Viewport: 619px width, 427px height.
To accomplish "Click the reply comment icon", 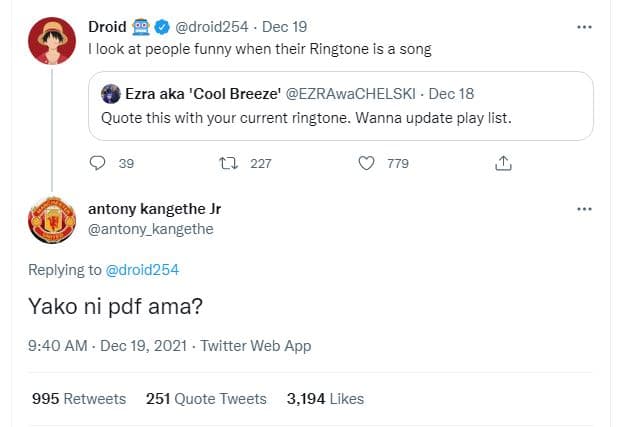I will click(x=97, y=163).
